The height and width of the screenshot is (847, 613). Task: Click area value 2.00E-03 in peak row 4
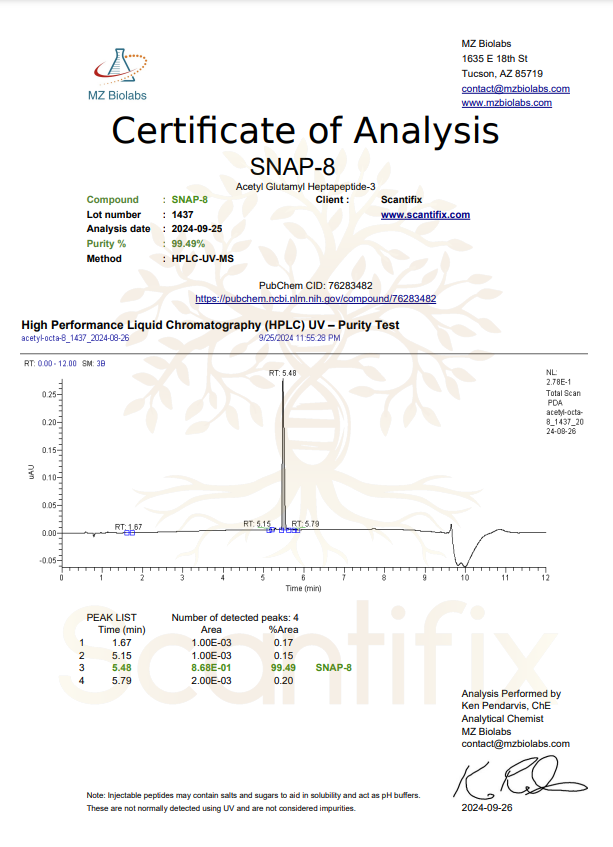pyautogui.click(x=211, y=681)
